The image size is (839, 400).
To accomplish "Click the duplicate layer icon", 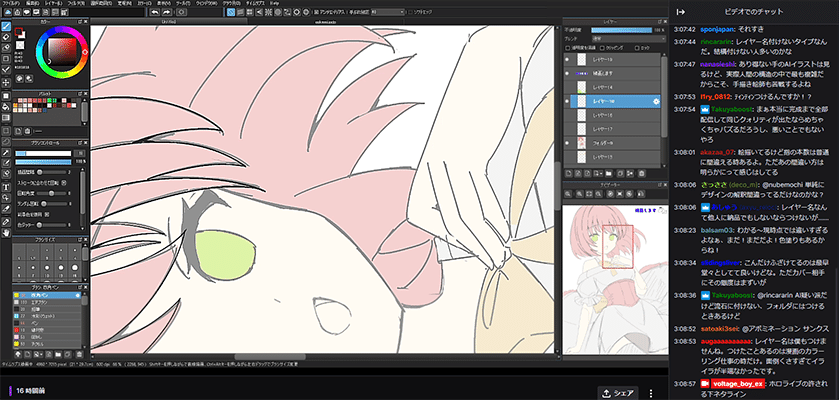I will (620, 173).
